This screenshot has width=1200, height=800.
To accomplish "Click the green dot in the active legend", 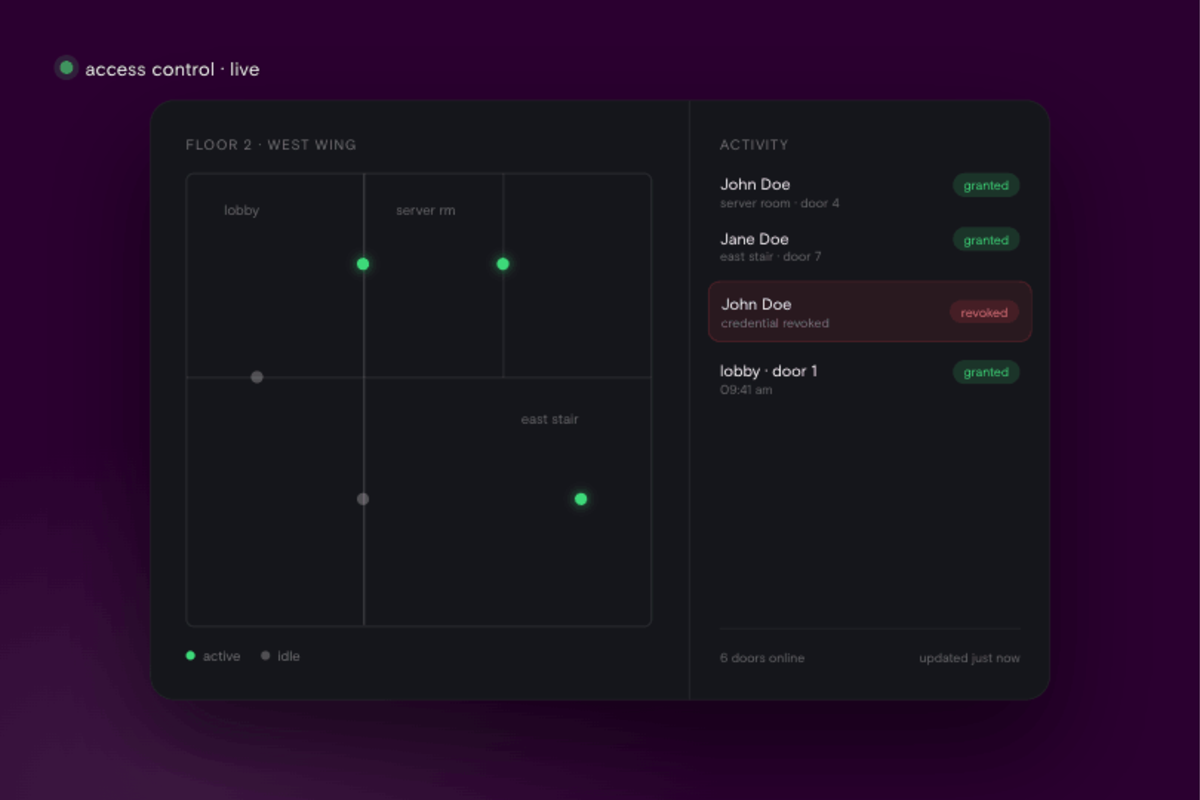I will [x=190, y=656].
